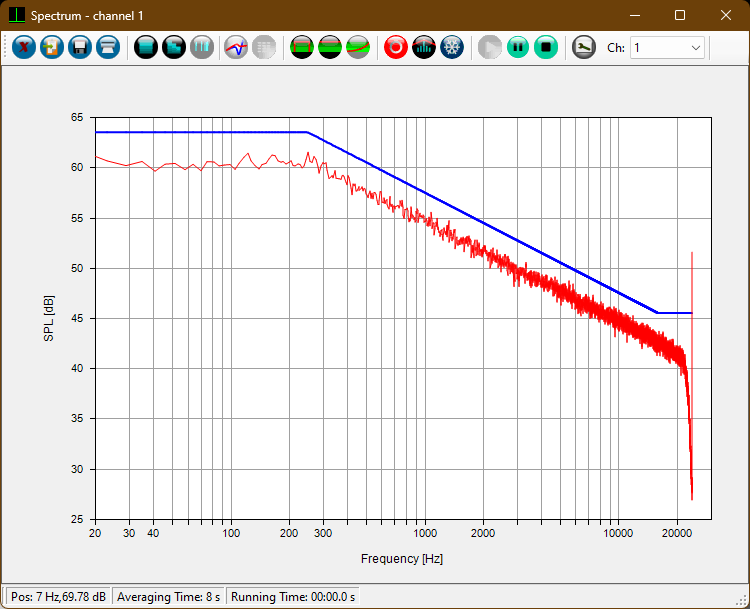Click the snowflake freeze icon

point(452,47)
